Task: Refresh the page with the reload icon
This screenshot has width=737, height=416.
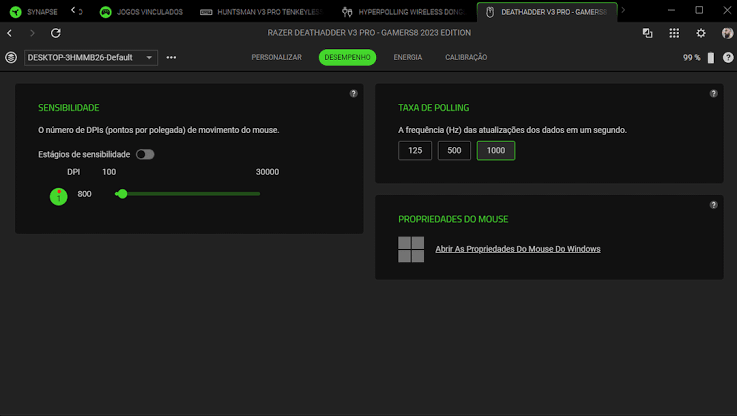Action: point(55,33)
